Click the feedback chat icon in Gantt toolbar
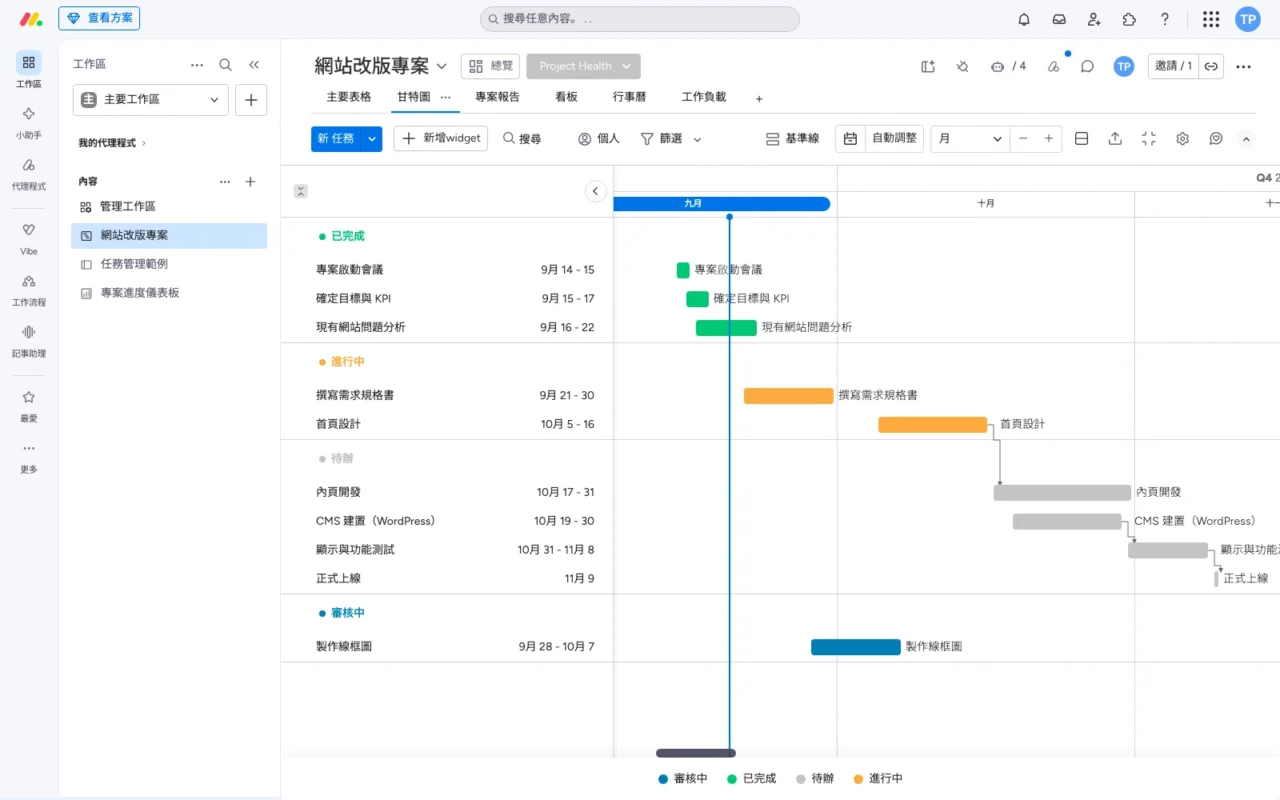The width and height of the screenshot is (1280, 800). 1215,139
